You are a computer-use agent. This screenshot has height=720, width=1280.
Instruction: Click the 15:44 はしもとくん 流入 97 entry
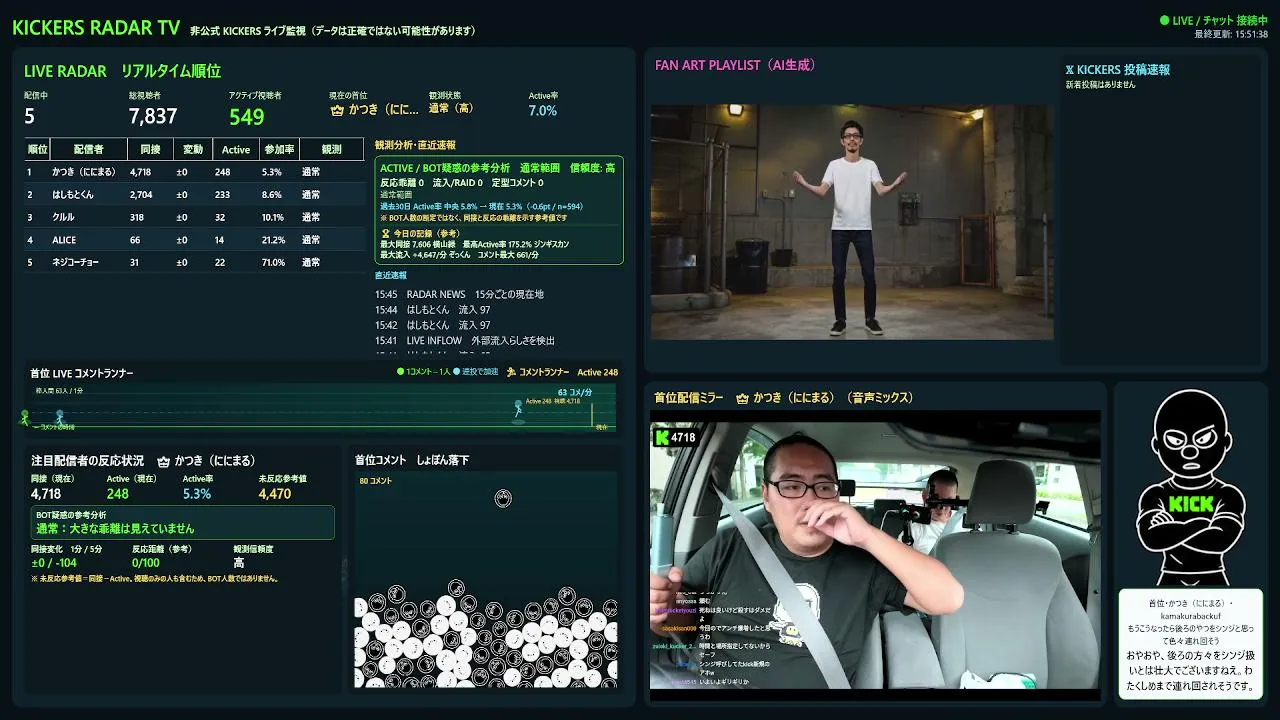point(433,310)
